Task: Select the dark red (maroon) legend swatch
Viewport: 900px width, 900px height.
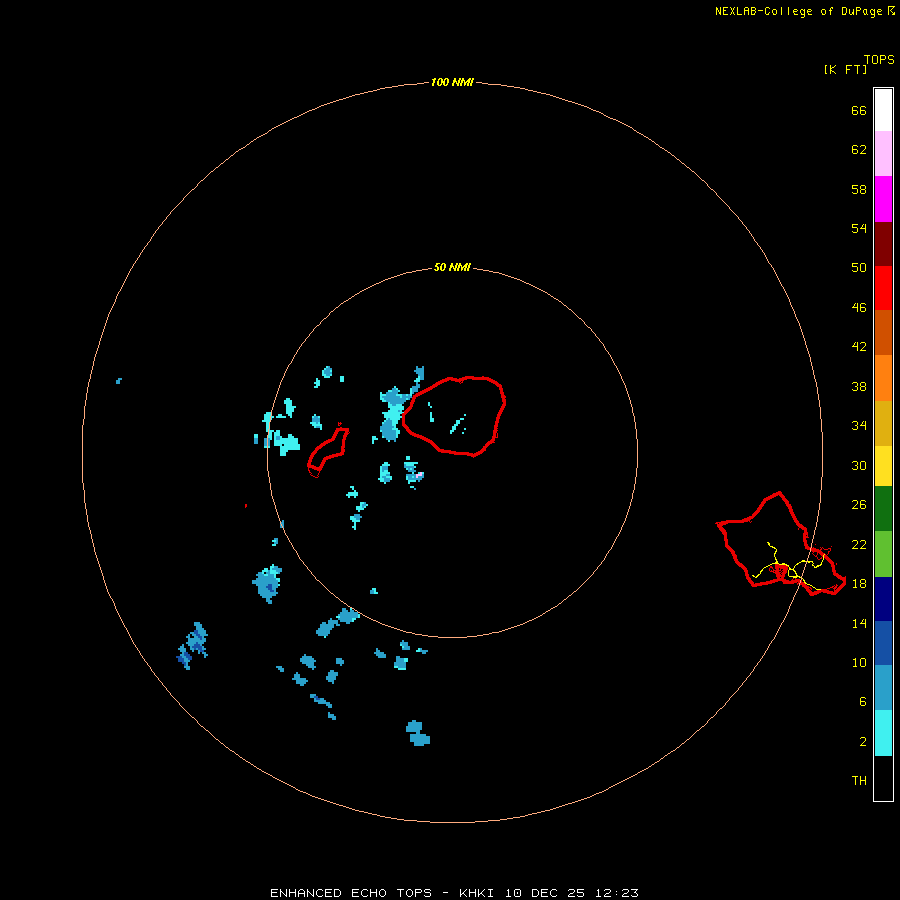Action: 883,244
